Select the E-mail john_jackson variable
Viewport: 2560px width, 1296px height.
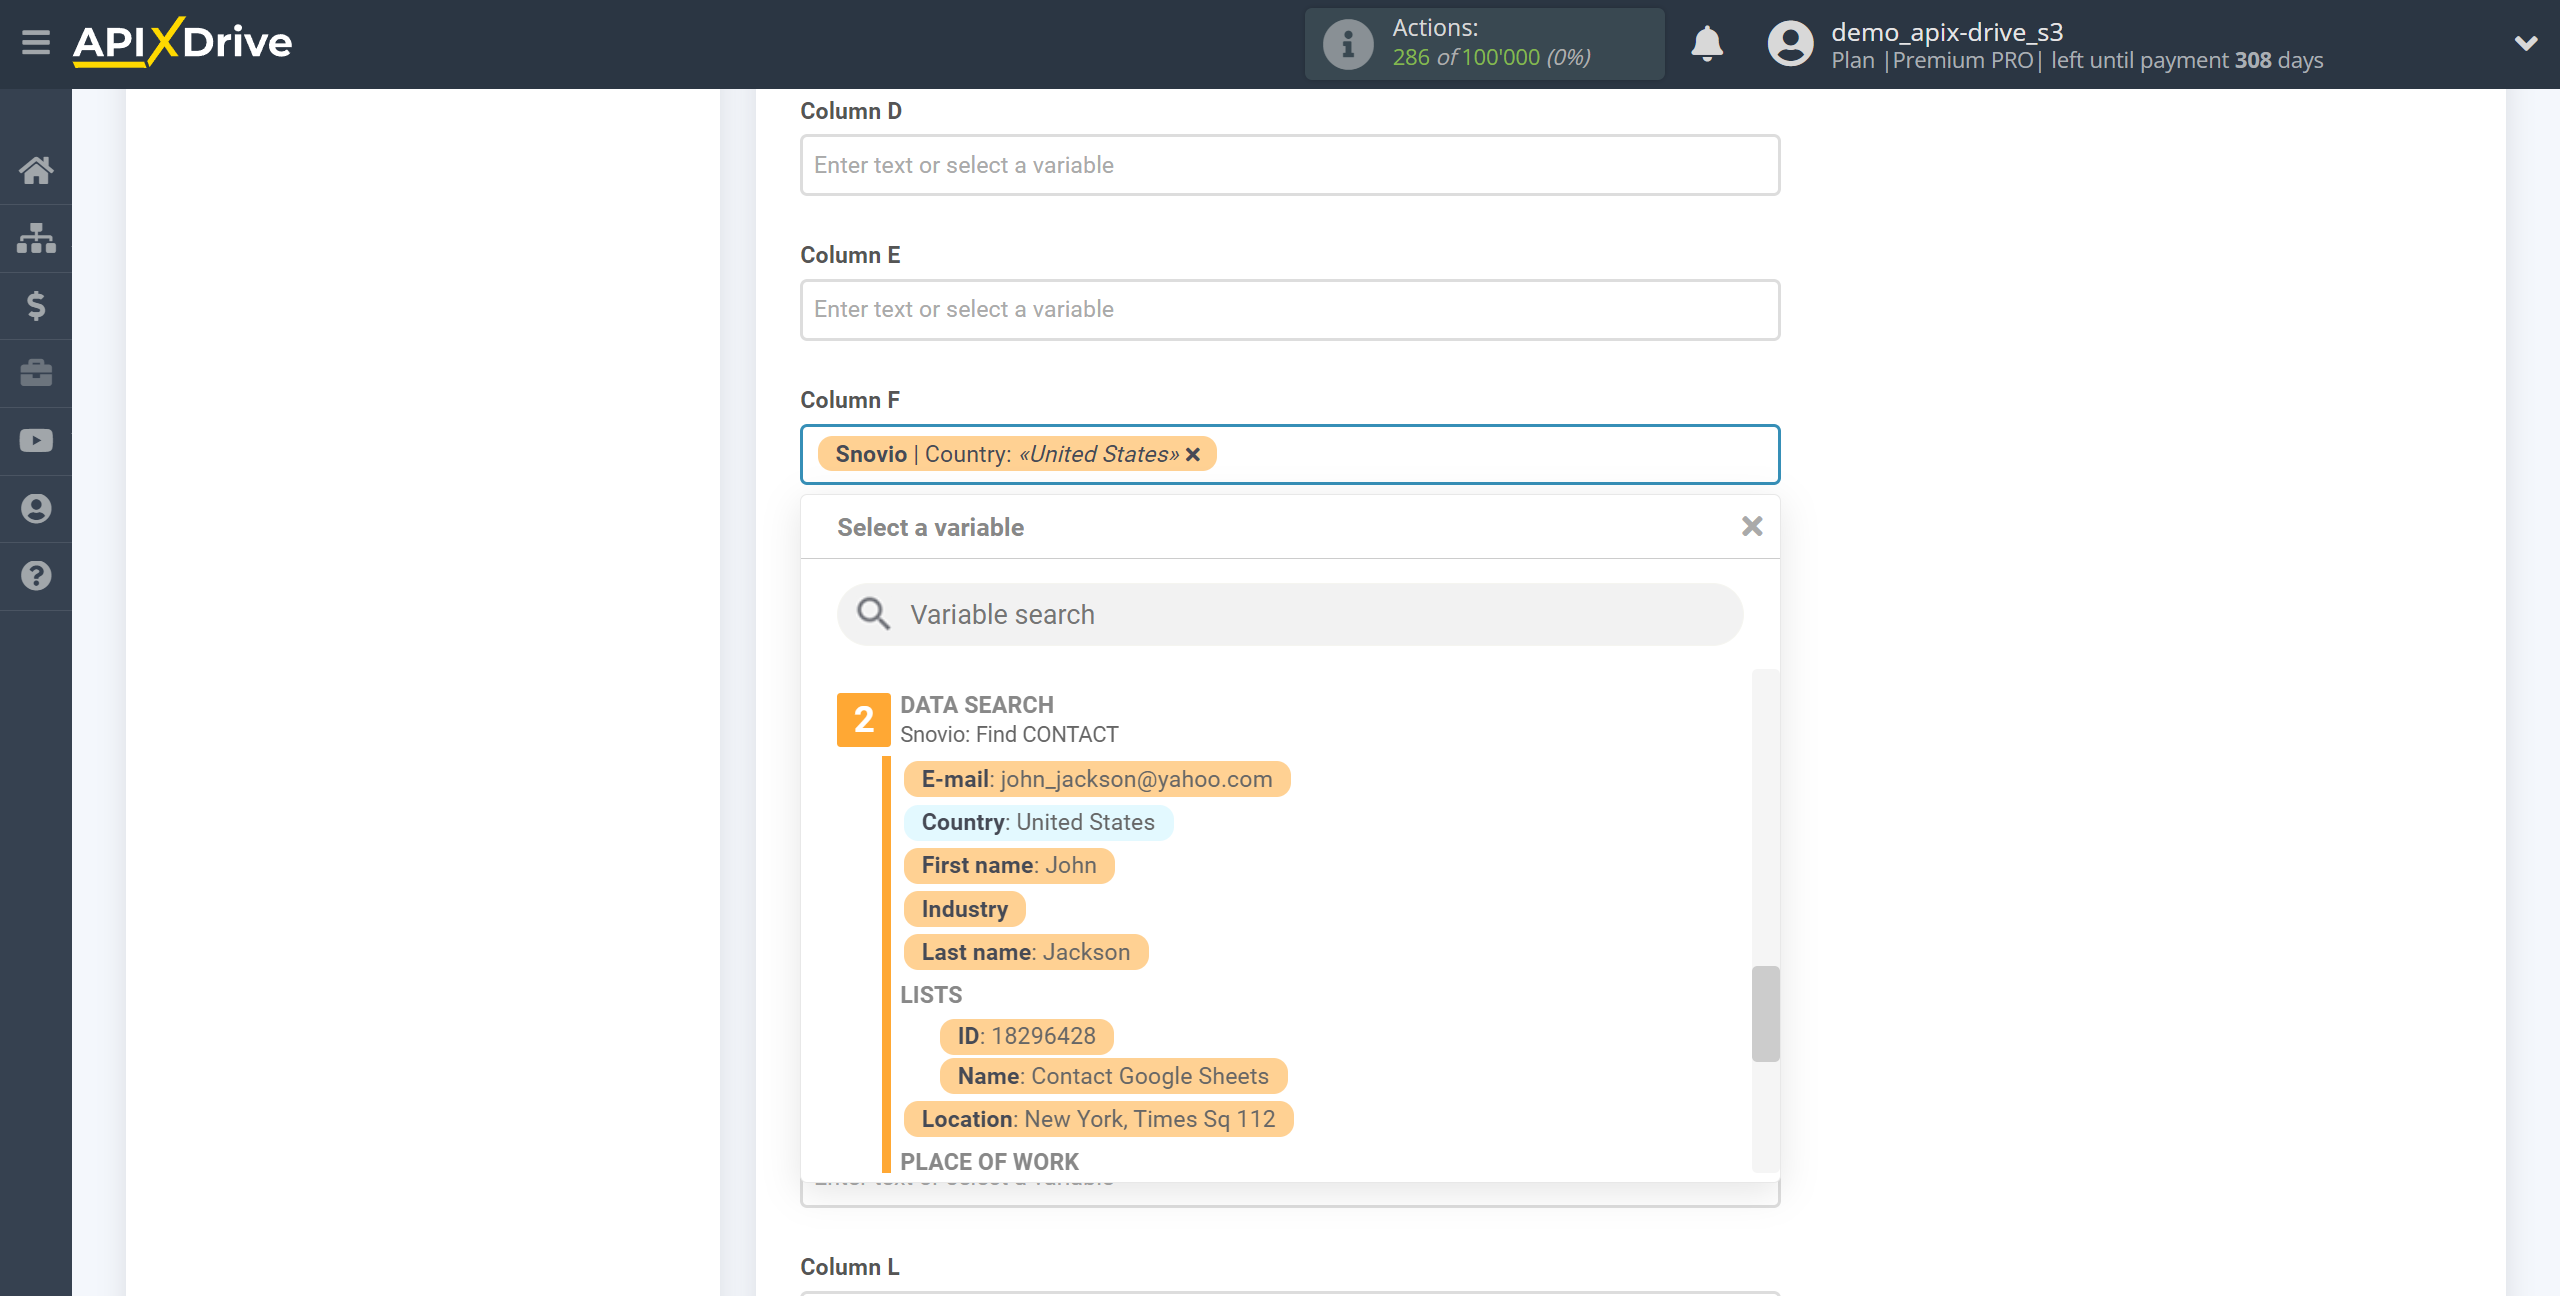tap(1097, 779)
